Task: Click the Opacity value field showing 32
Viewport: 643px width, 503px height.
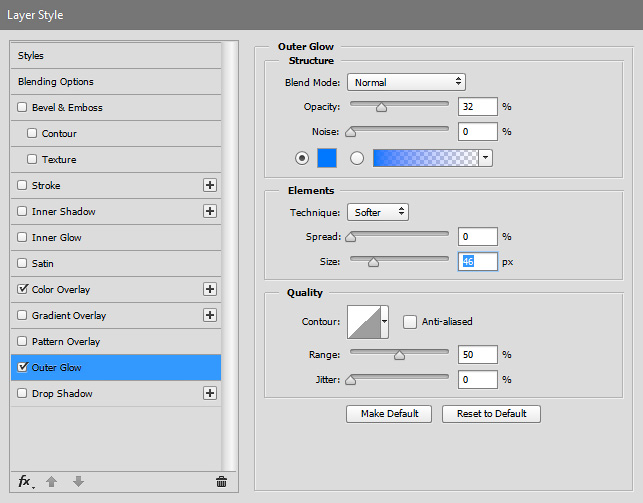Action: pos(478,107)
